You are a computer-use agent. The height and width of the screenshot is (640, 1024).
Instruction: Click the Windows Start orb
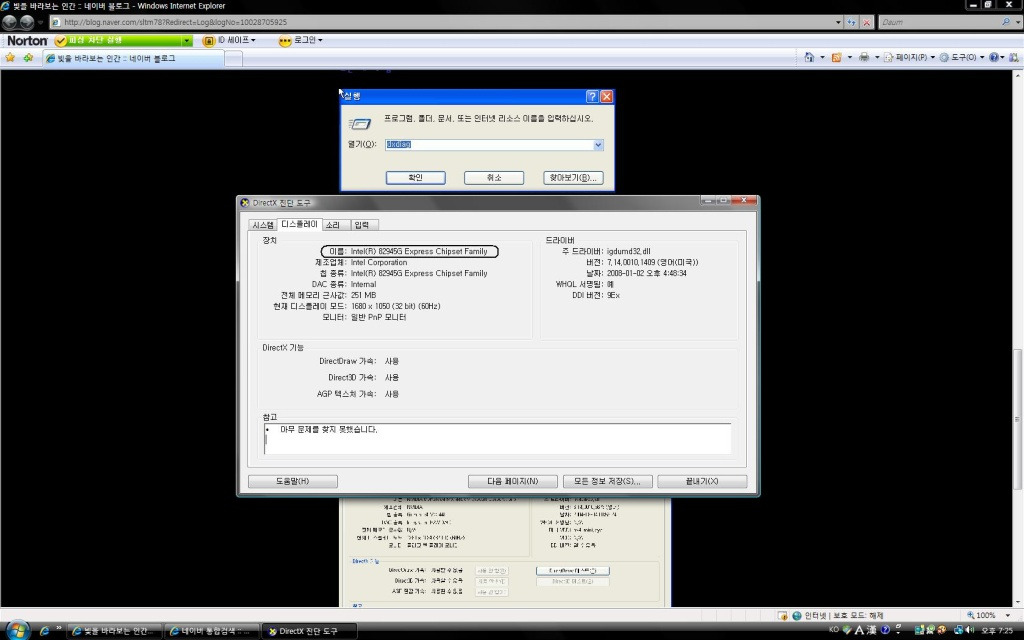click(18, 630)
